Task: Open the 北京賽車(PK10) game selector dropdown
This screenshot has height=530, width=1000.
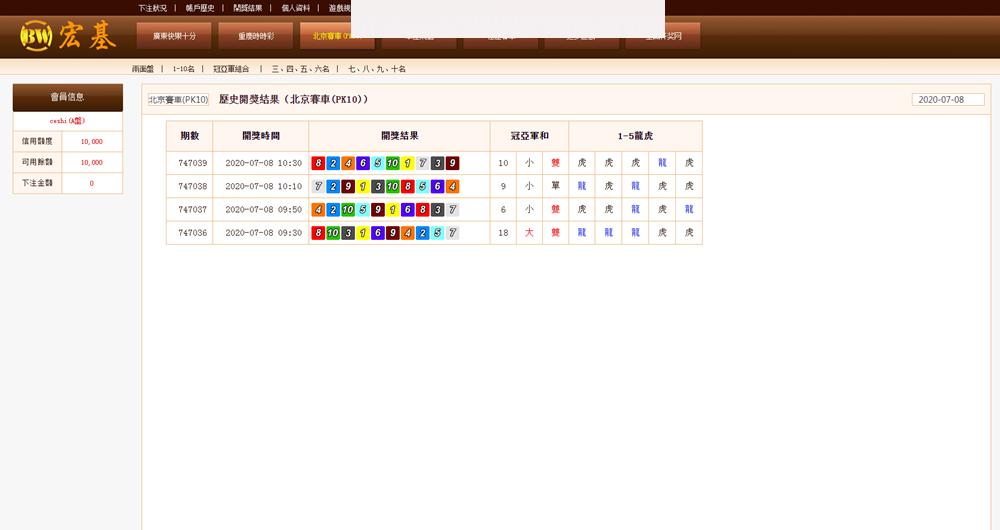Action: point(179,100)
